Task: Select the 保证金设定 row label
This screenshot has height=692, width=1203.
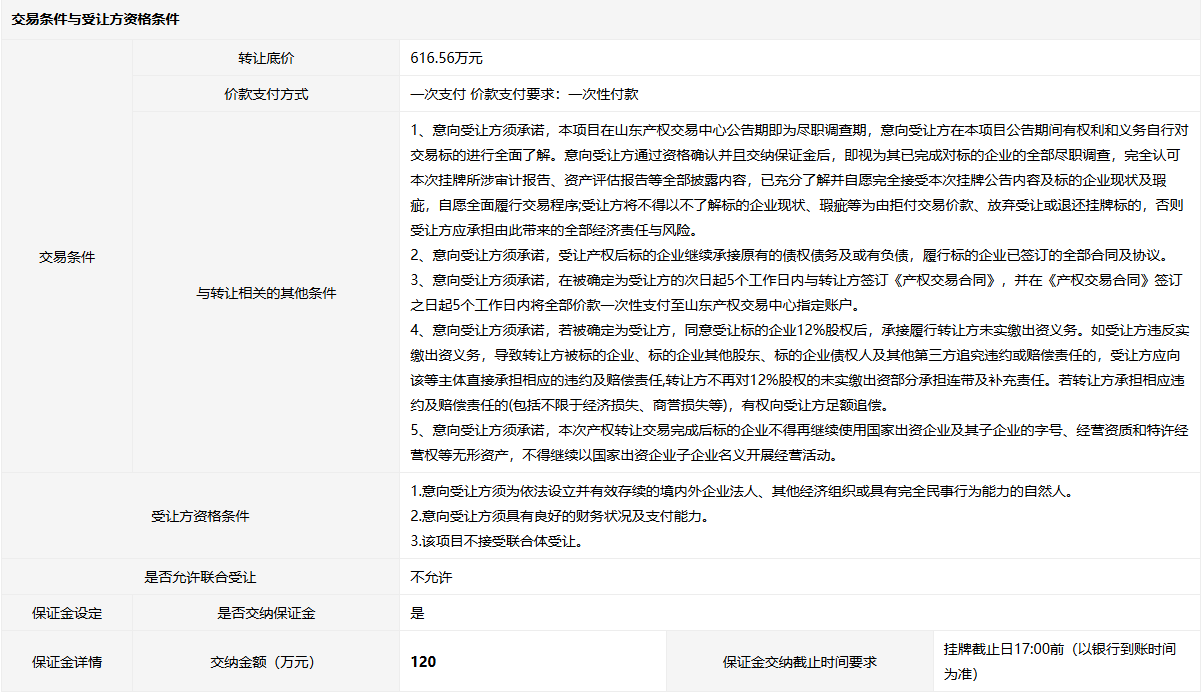Action: (x=67, y=613)
